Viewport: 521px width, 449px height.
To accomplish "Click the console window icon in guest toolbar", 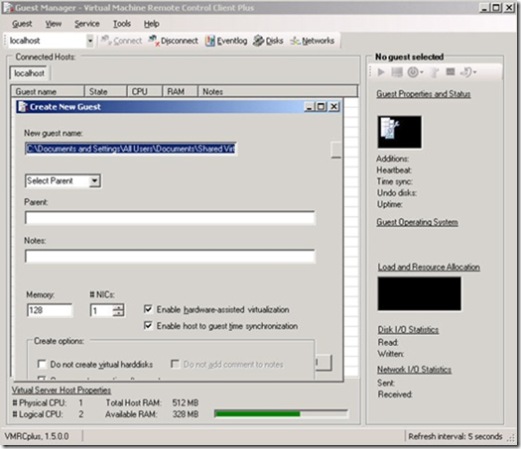I will coord(450,72).
